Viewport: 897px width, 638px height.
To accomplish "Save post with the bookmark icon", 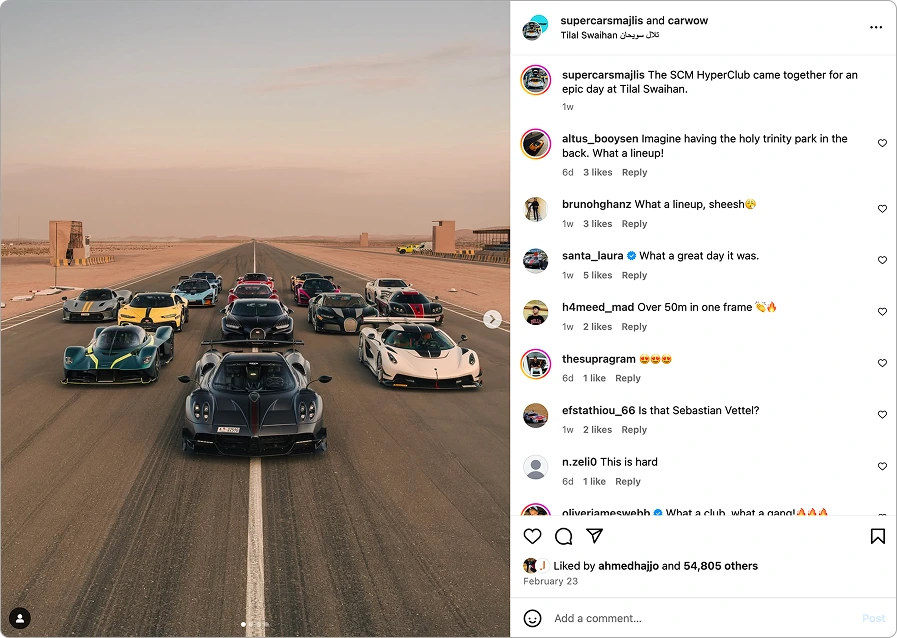I will [x=878, y=536].
